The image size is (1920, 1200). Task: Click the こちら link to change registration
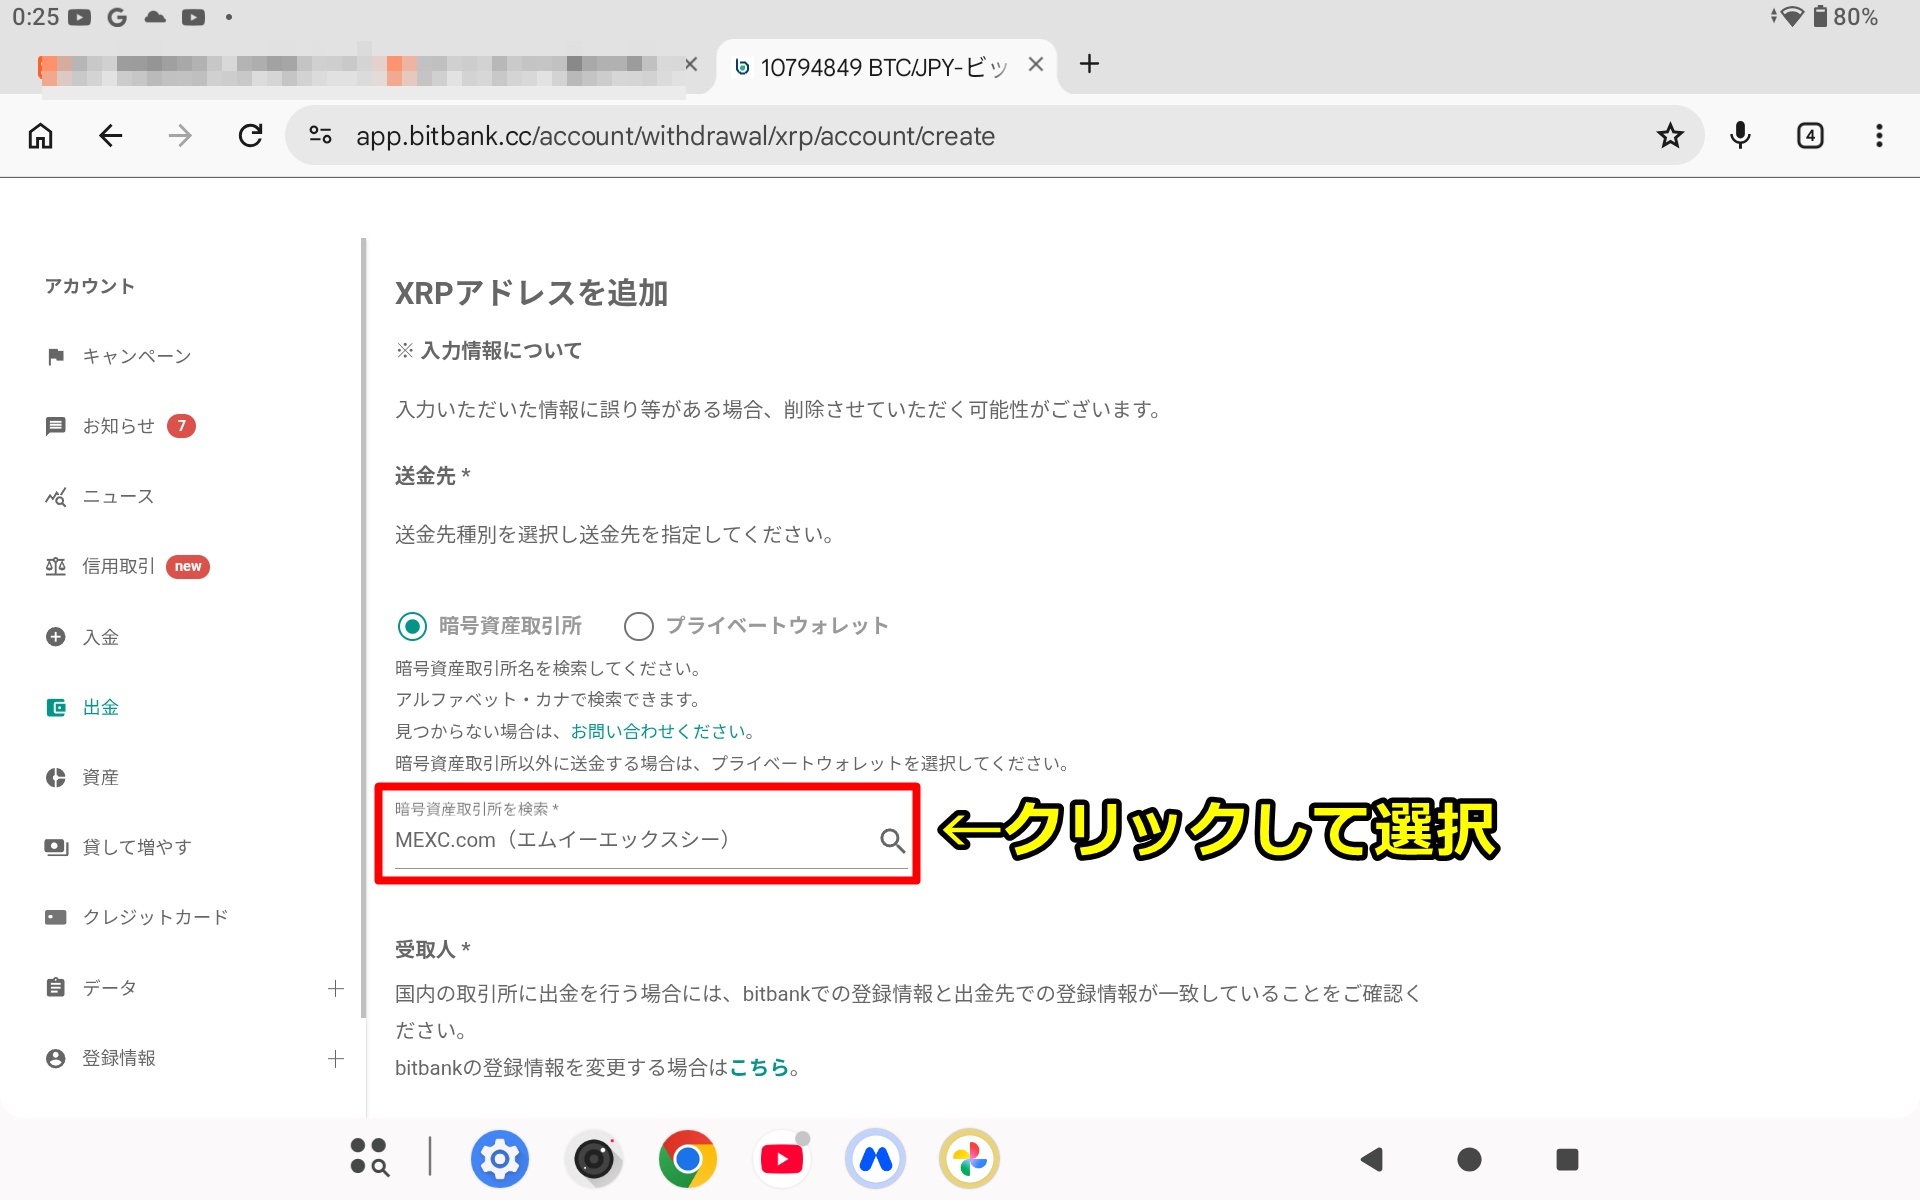pyautogui.click(x=758, y=1067)
